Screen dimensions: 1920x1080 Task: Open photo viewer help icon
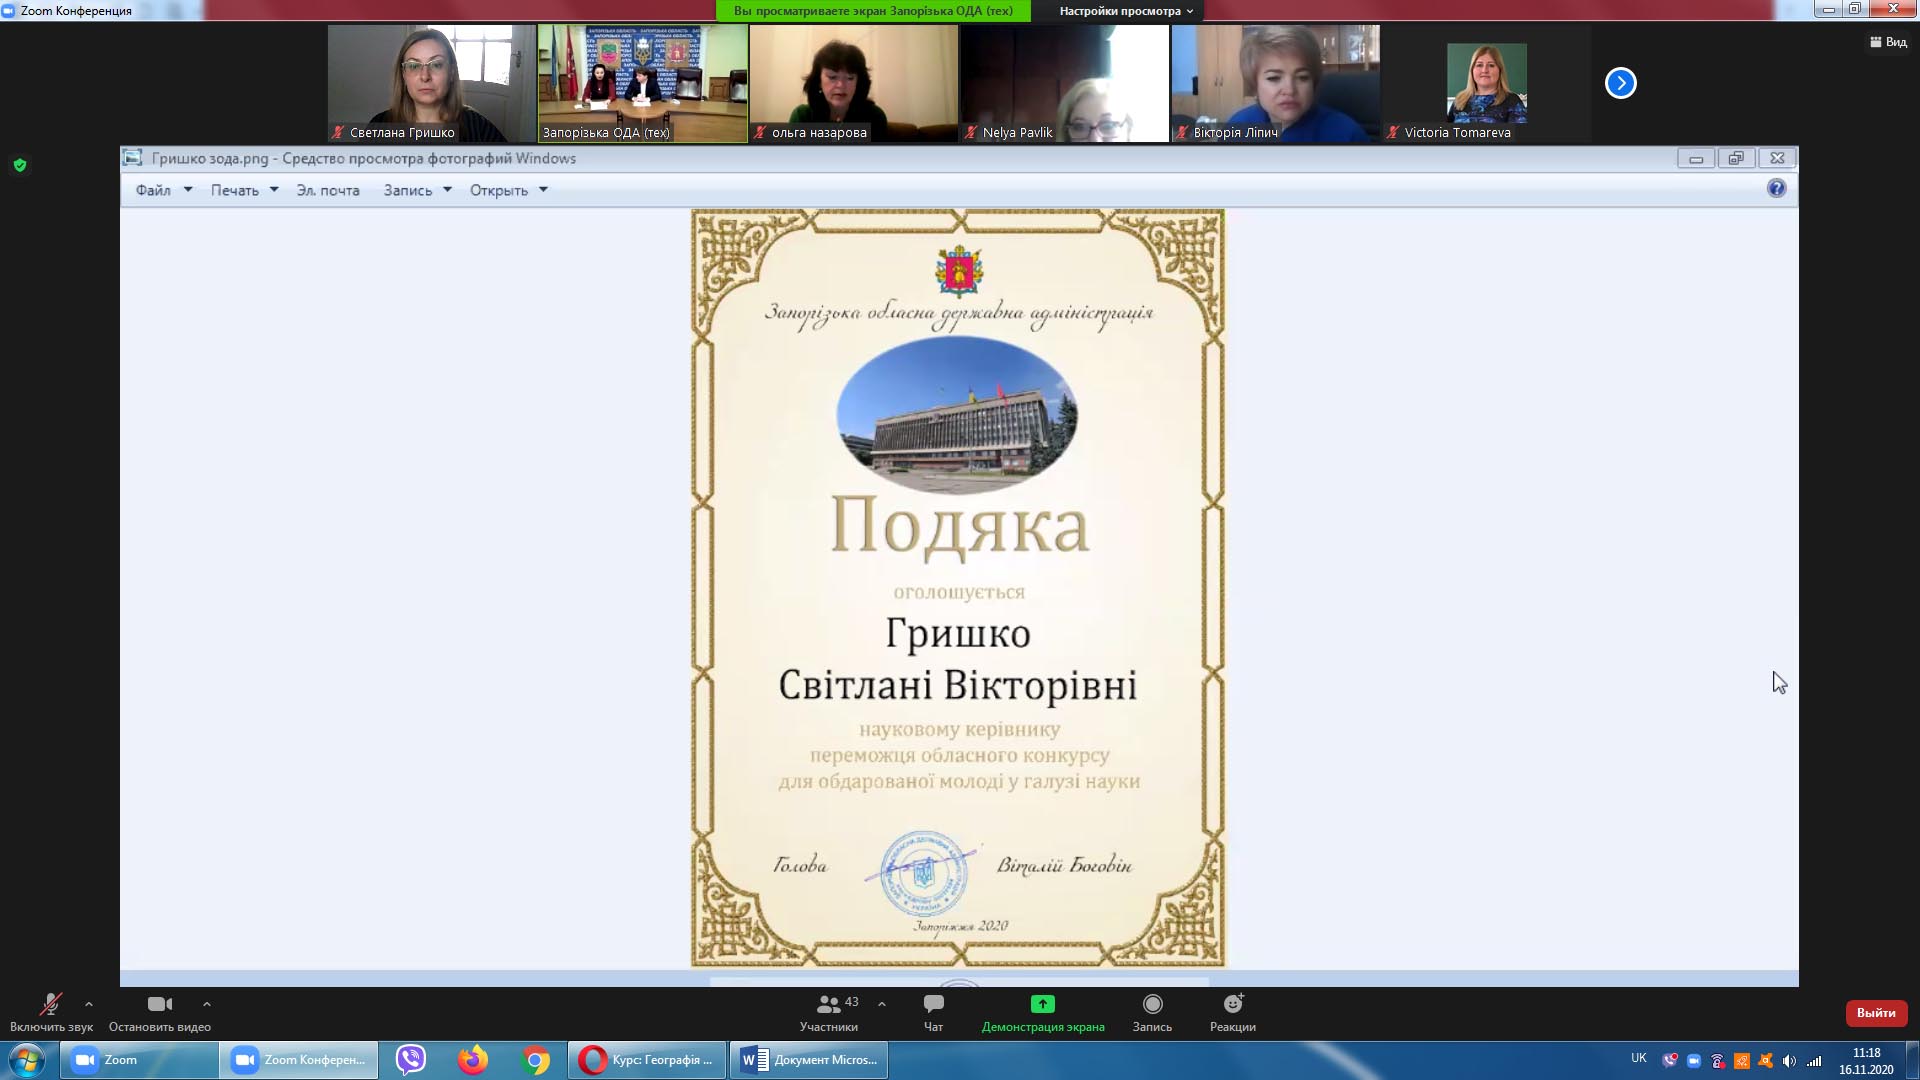coord(1776,188)
